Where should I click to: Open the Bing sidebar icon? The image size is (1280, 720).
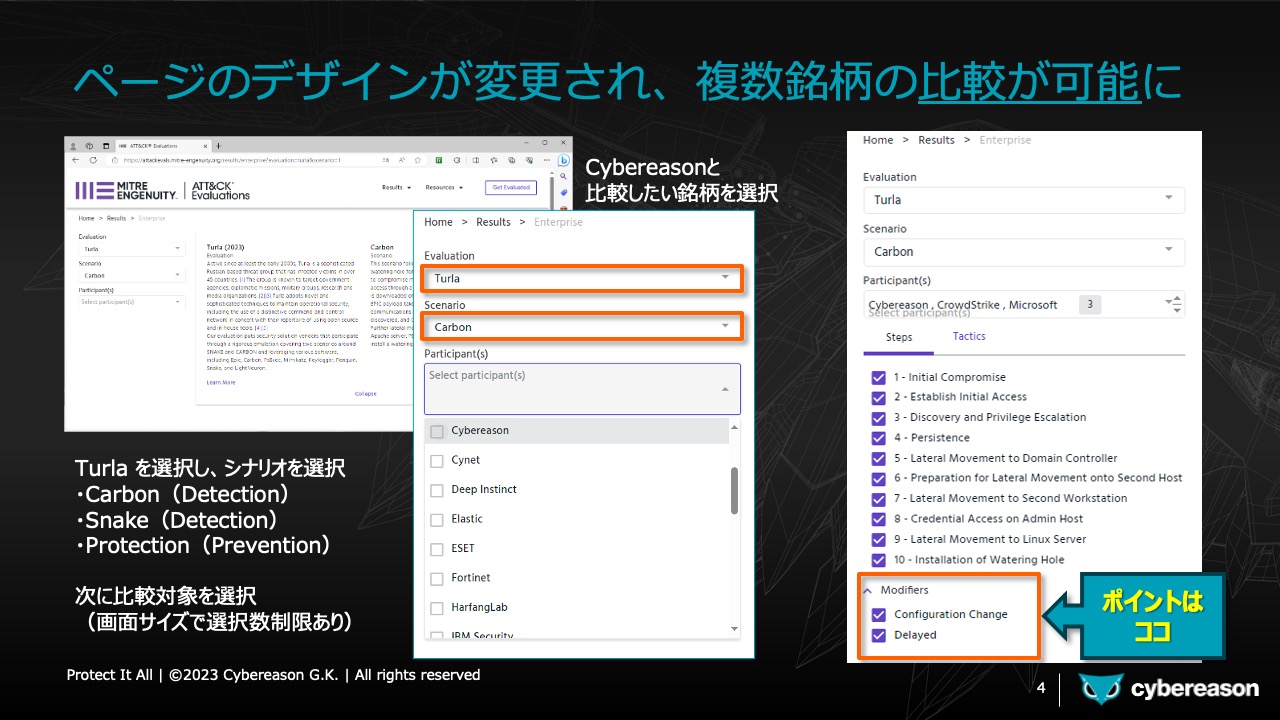563,161
